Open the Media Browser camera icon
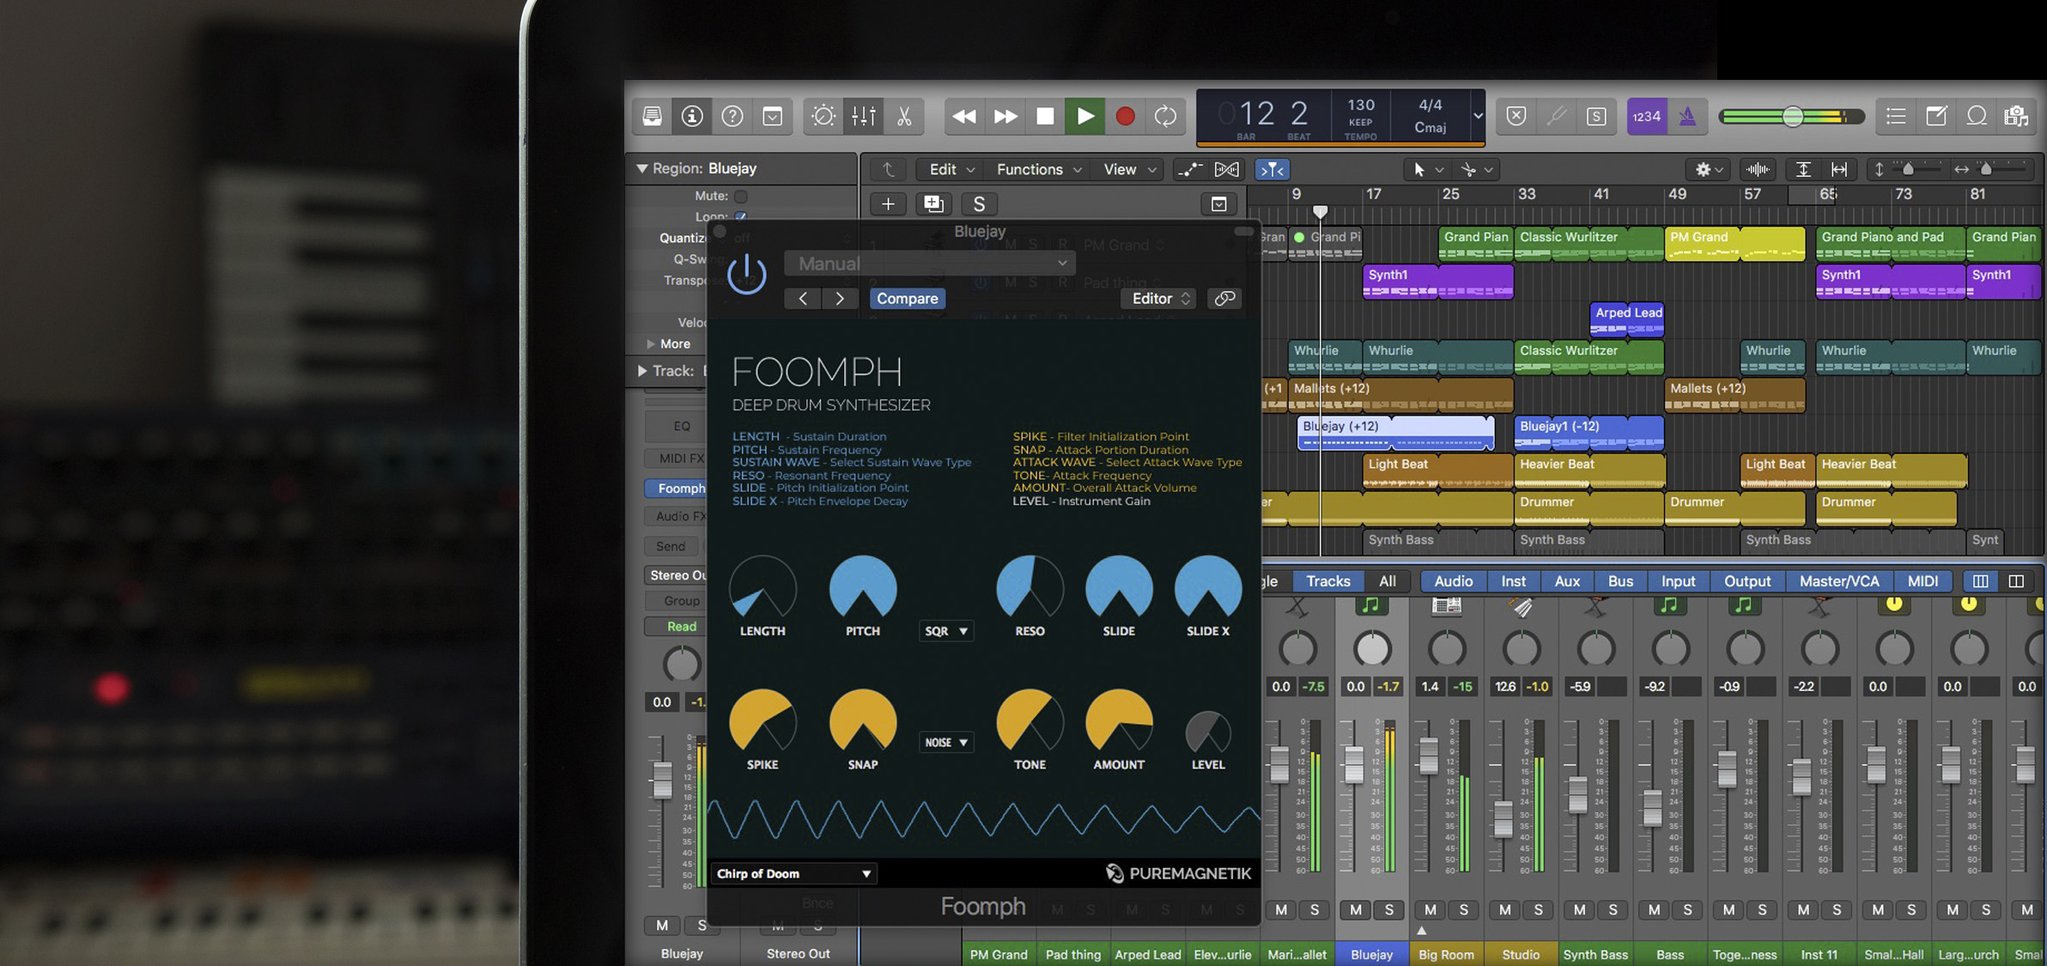 (2016, 116)
